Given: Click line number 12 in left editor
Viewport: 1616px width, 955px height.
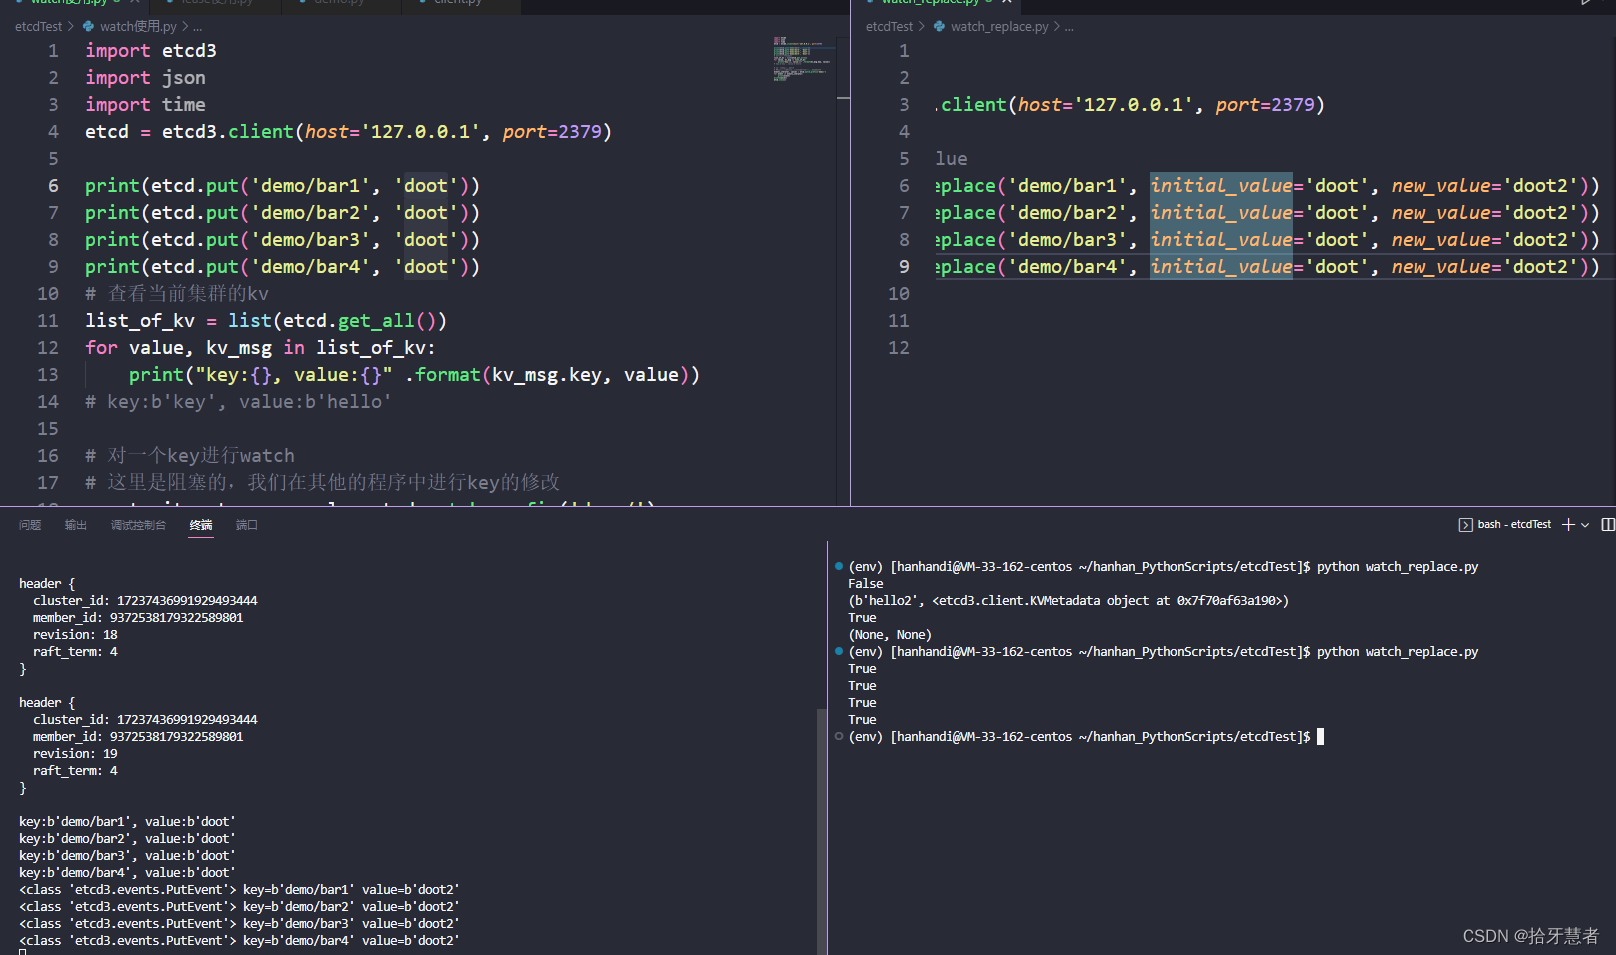Looking at the screenshot, I should (x=48, y=348).
